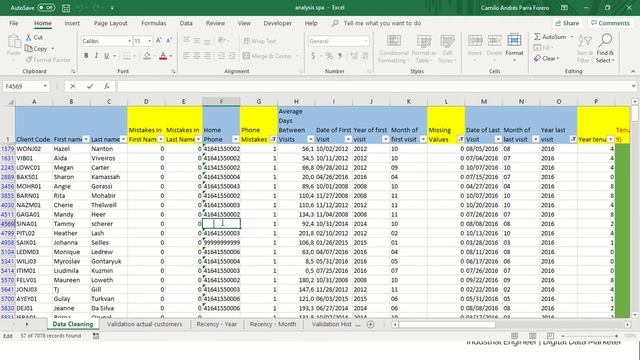640x360 pixels.
Task: Open the Missing Values filter dropdown
Action: pyautogui.click(x=461, y=139)
